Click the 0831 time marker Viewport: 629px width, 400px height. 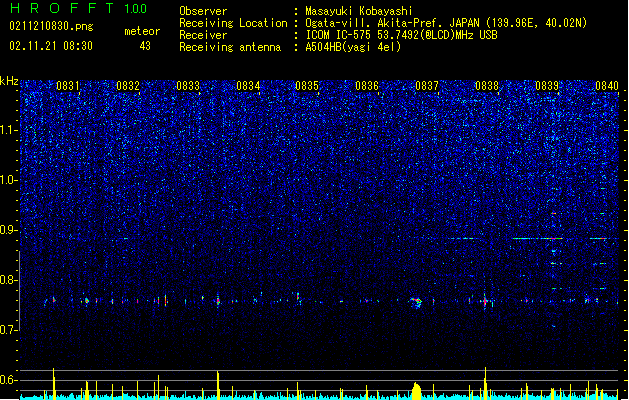(x=67, y=86)
